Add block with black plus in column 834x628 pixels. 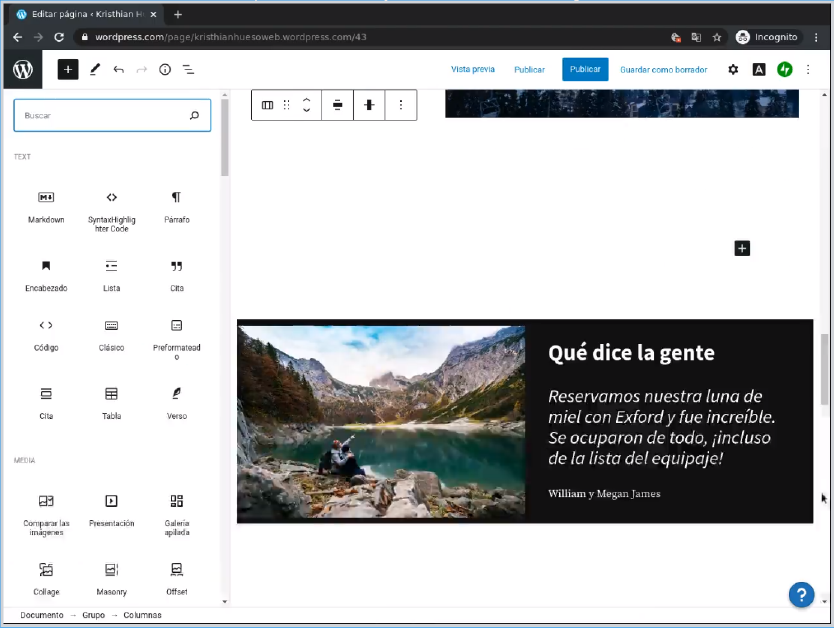click(742, 248)
